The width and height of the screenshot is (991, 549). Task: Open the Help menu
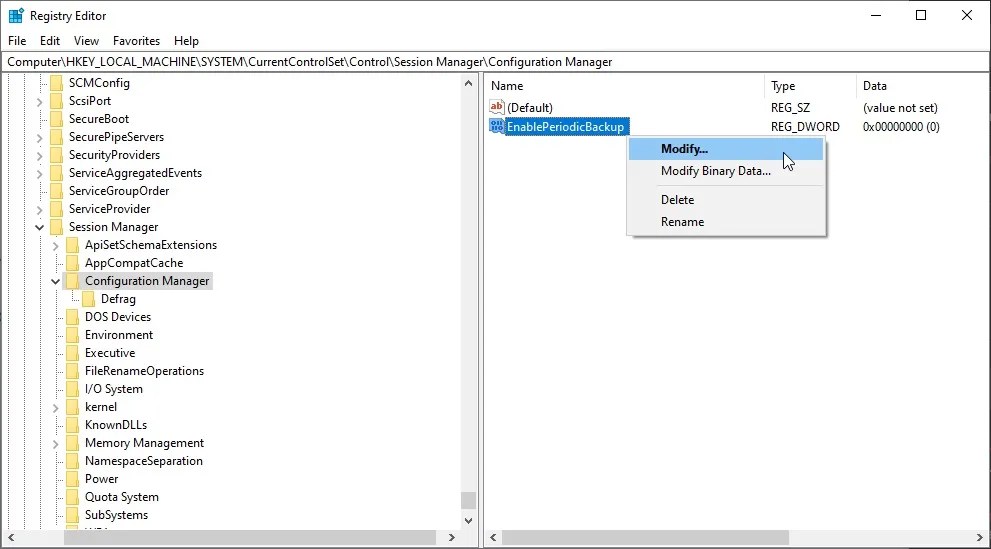[x=186, y=40]
